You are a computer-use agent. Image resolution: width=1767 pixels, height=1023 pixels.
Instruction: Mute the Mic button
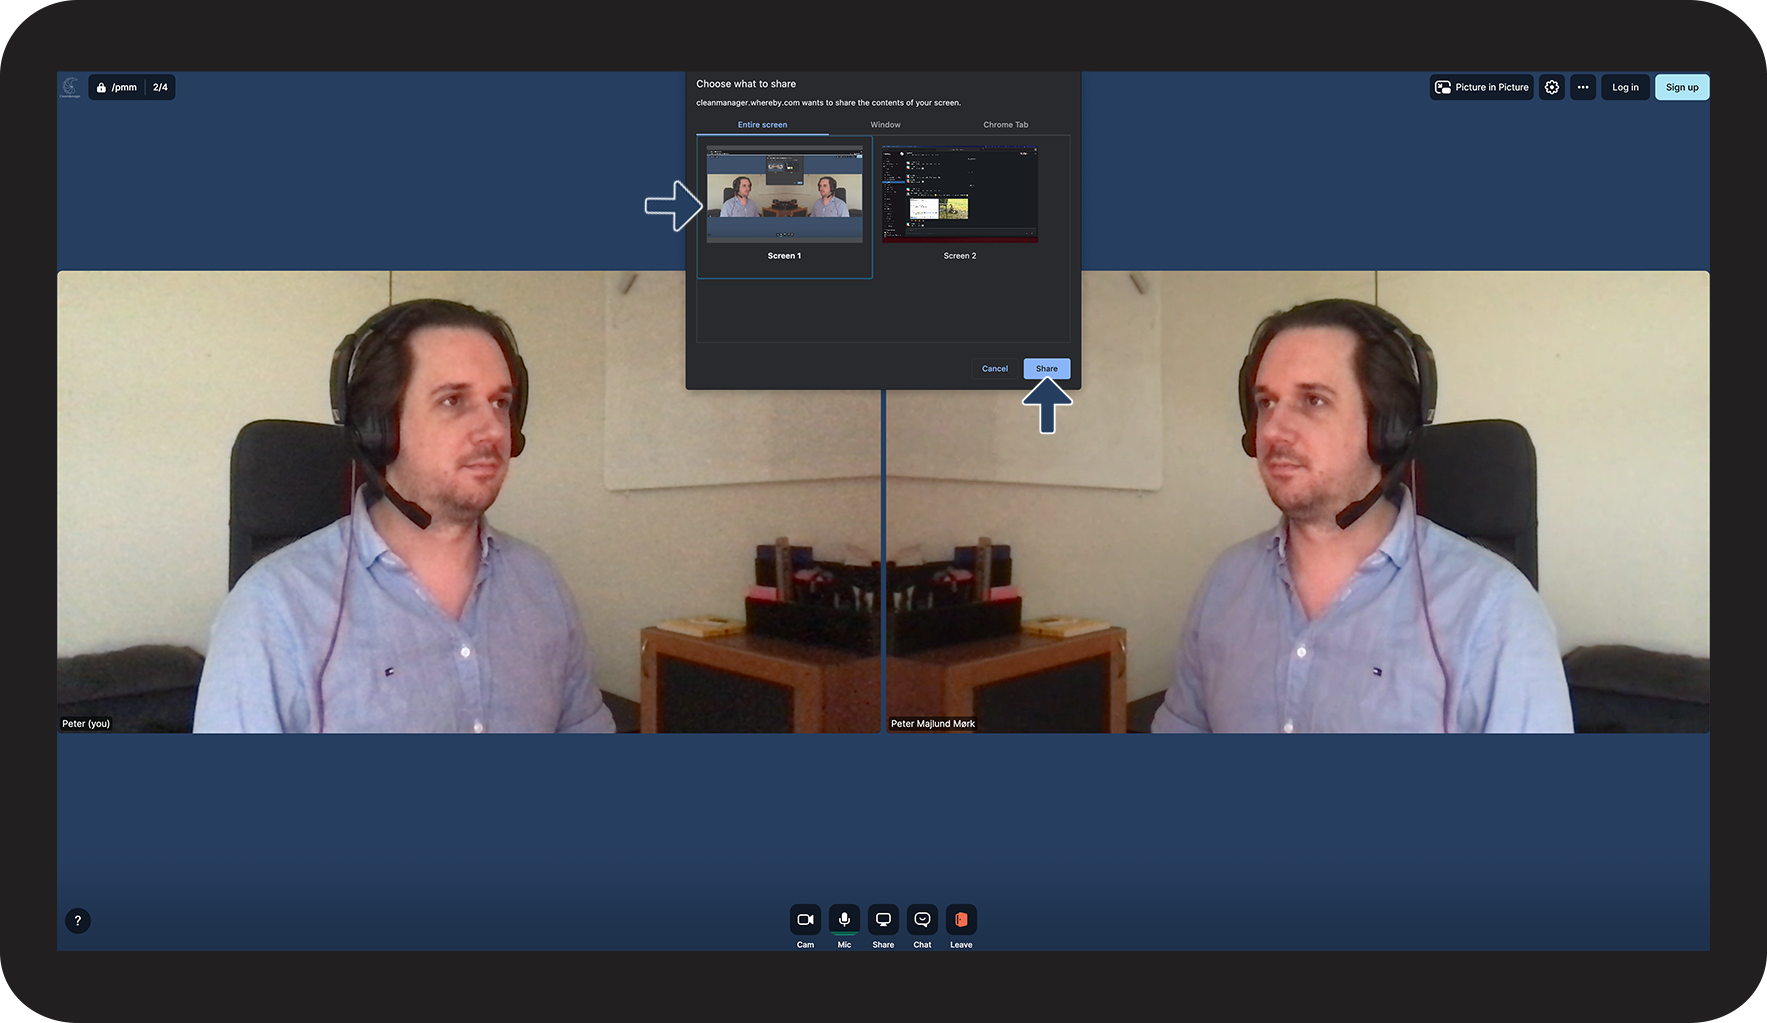844,919
